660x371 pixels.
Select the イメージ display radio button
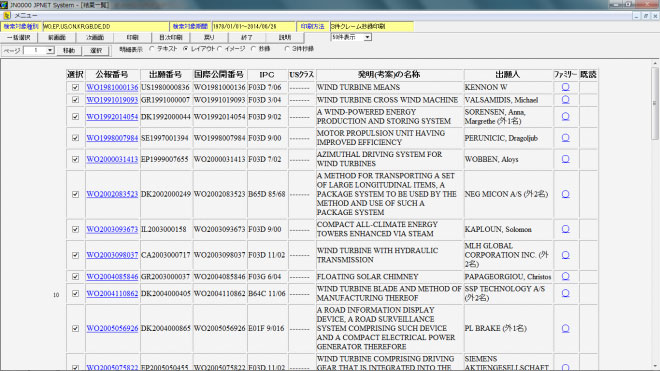tap(219, 49)
